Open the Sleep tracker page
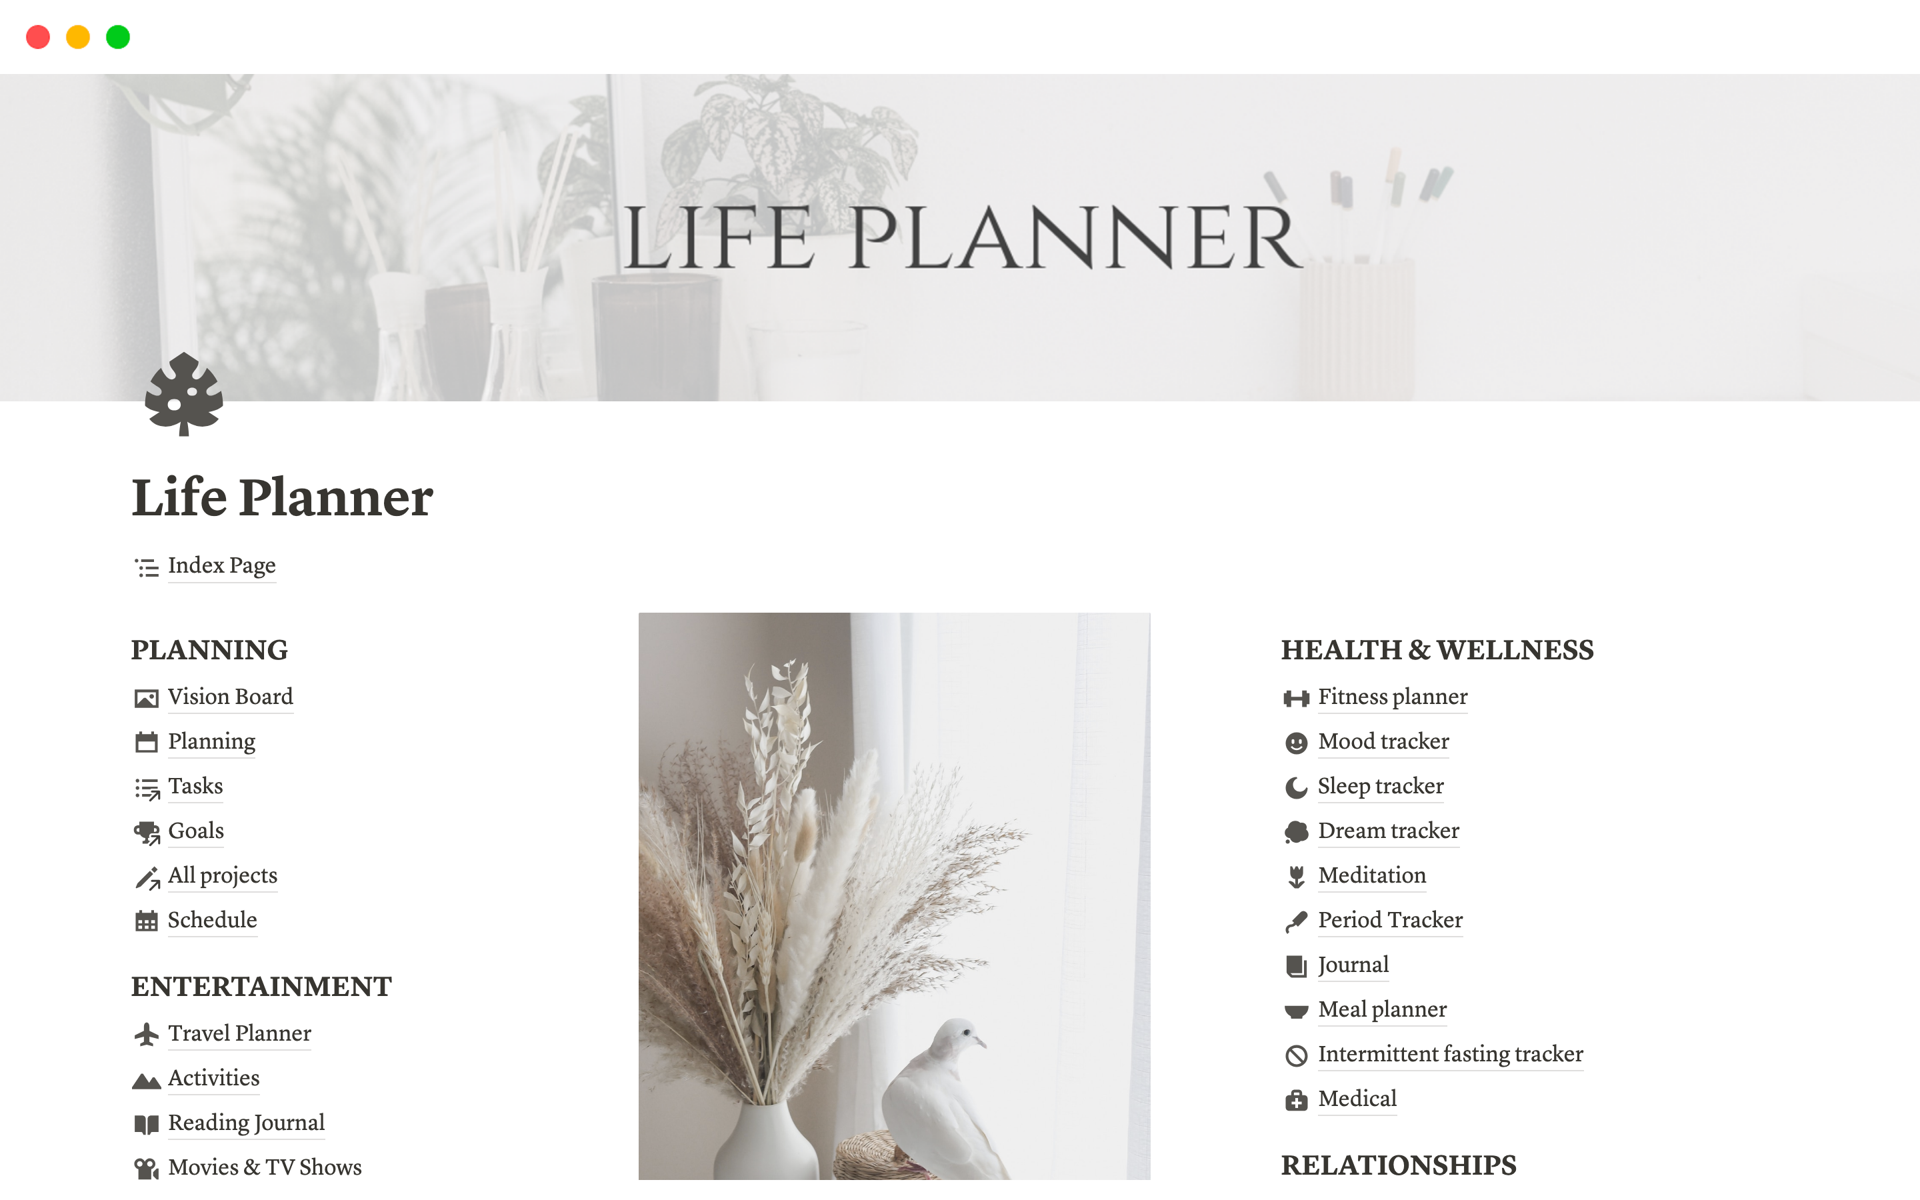Screen dimensions: 1920x1200 [1378, 785]
